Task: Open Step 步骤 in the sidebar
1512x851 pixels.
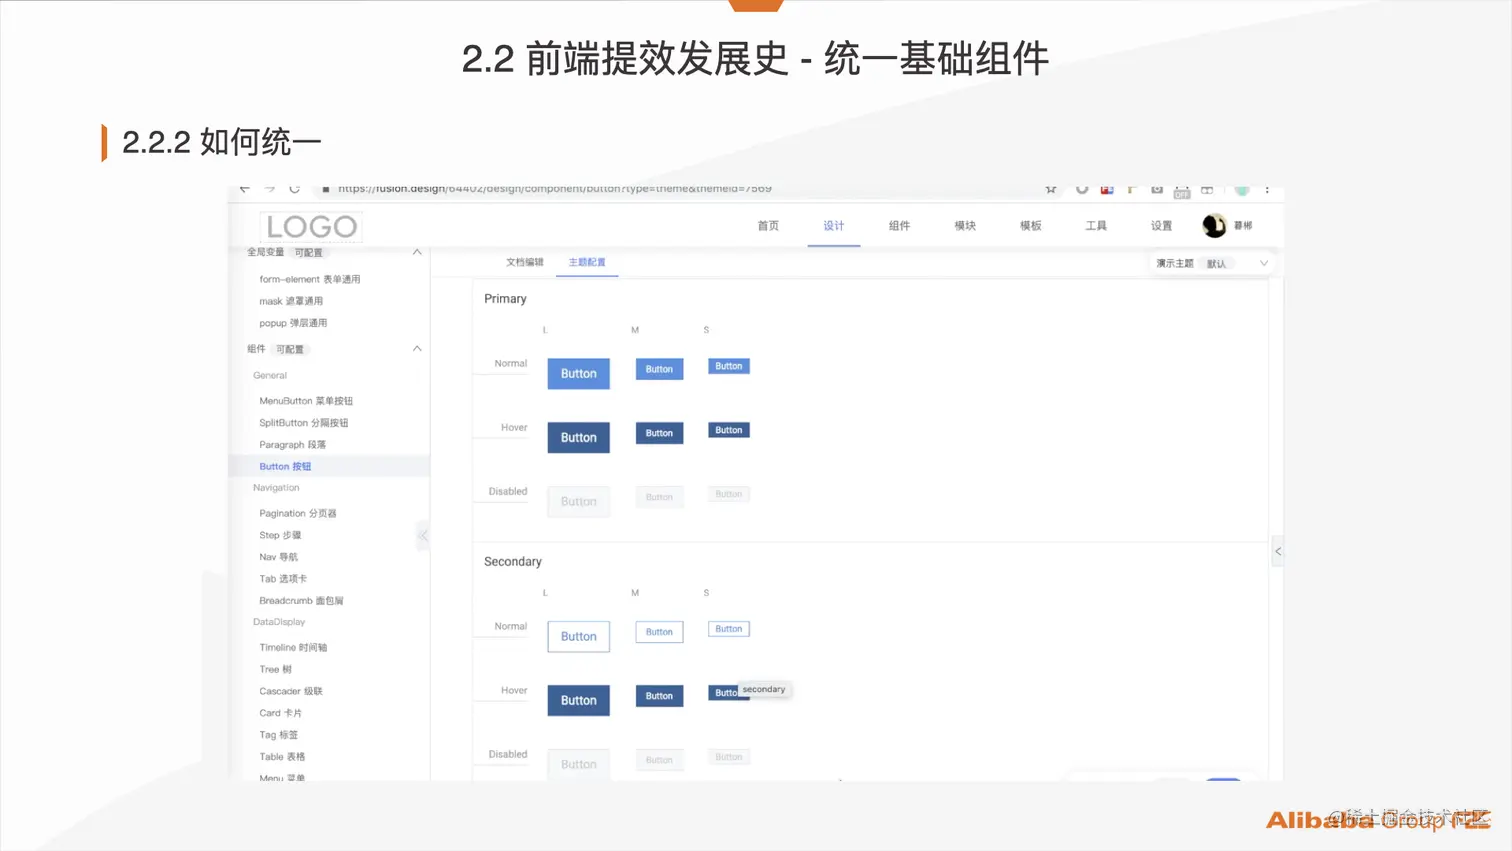Action: (x=280, y=535)
